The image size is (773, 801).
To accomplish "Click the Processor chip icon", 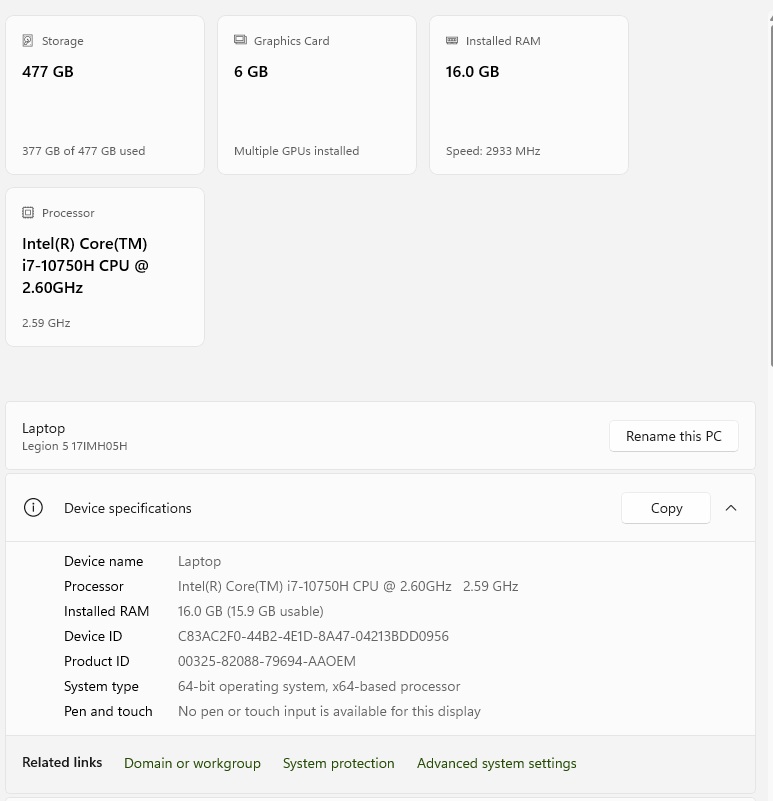I will coord(28,213).
